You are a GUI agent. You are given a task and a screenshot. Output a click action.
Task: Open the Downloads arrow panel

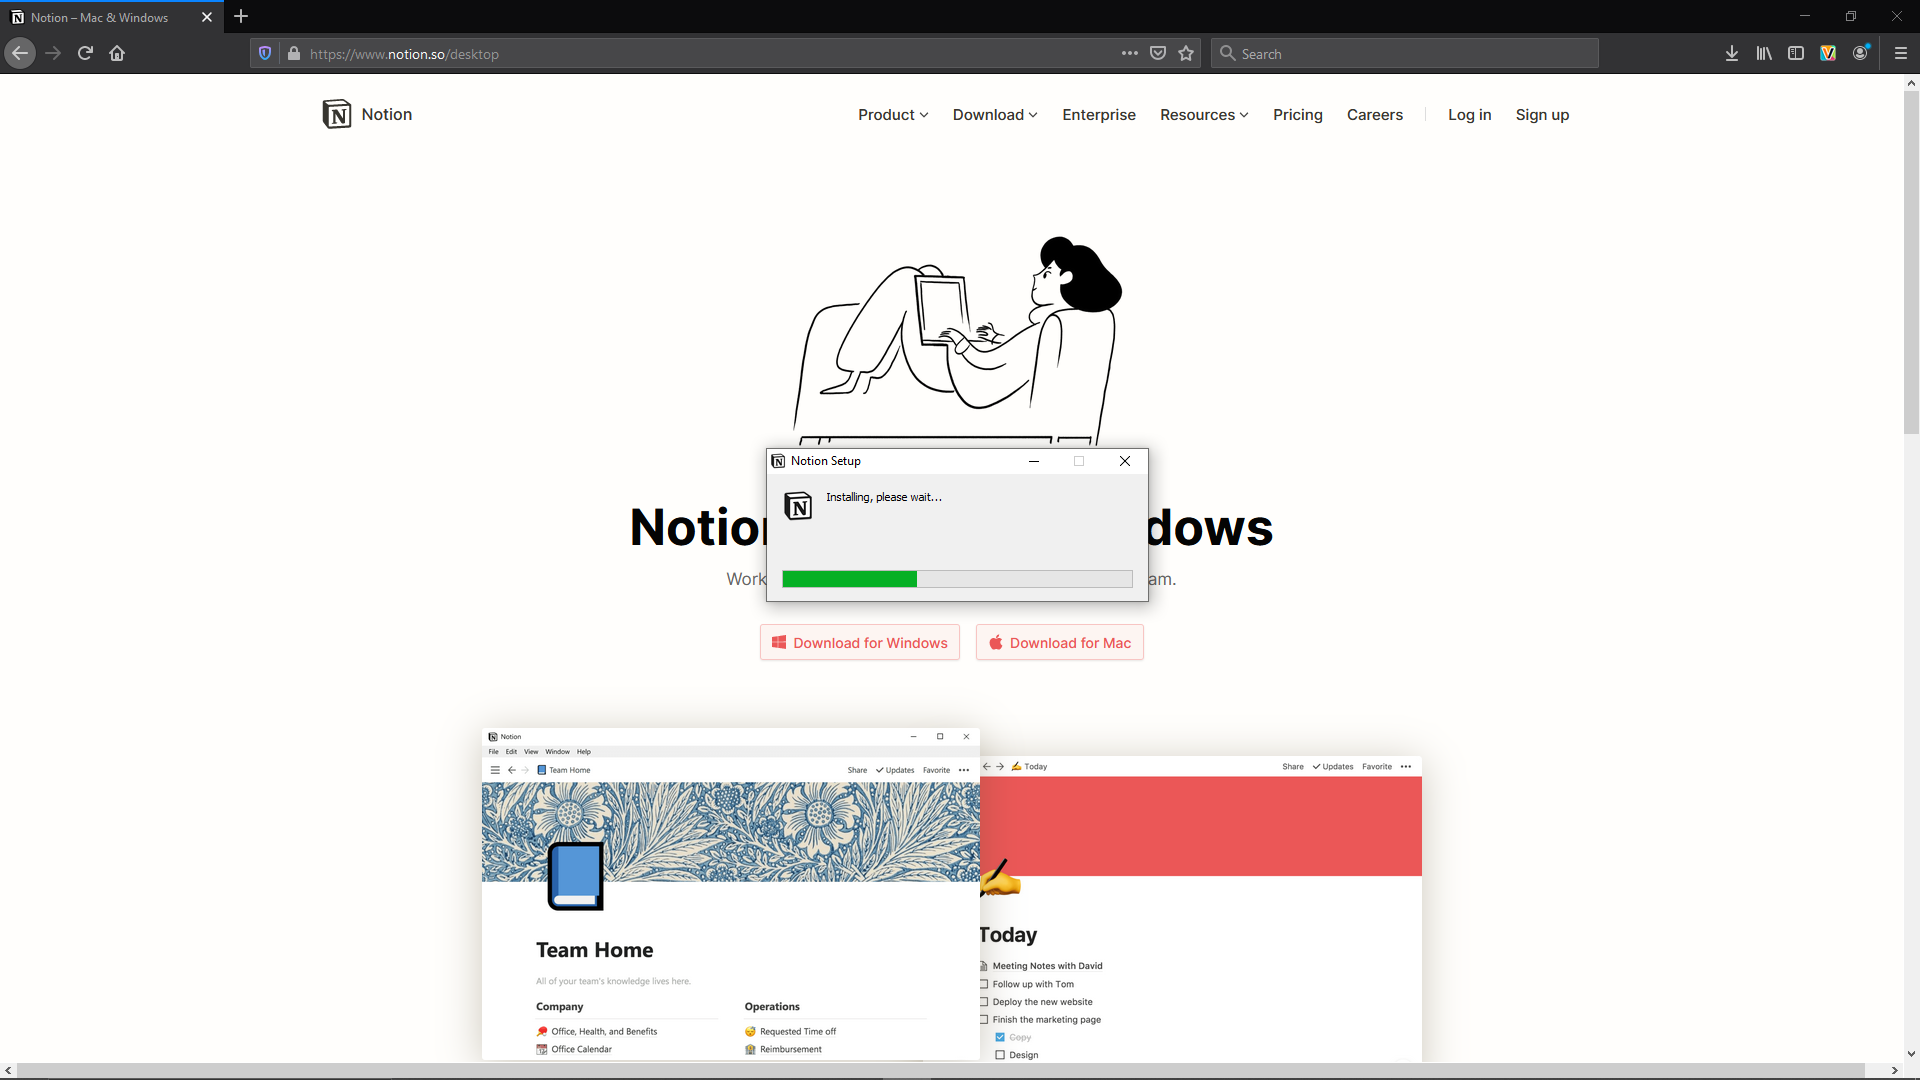tap(1732, 53)
